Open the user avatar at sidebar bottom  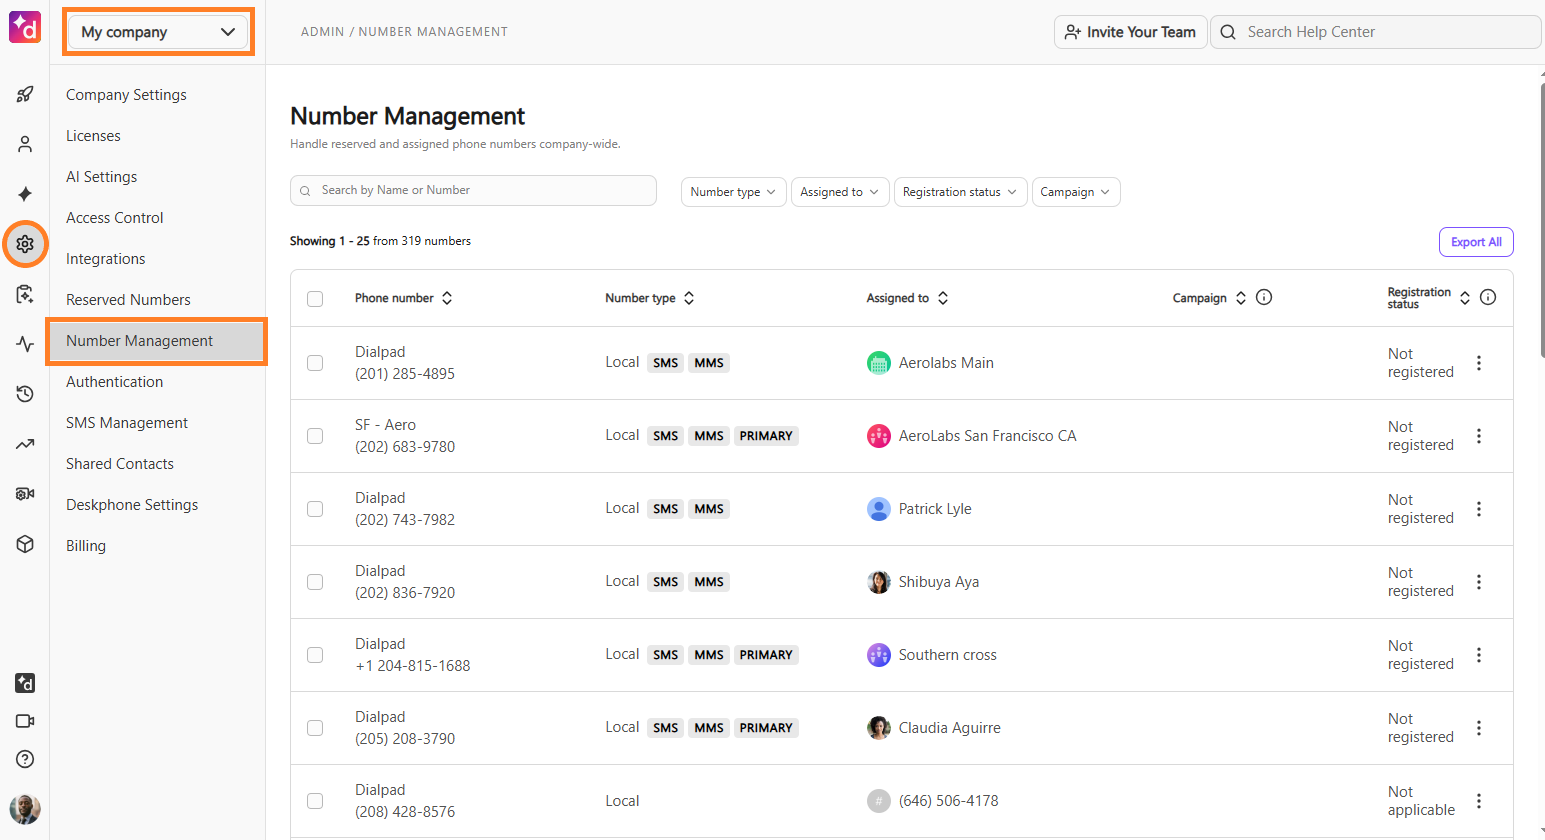25,809
